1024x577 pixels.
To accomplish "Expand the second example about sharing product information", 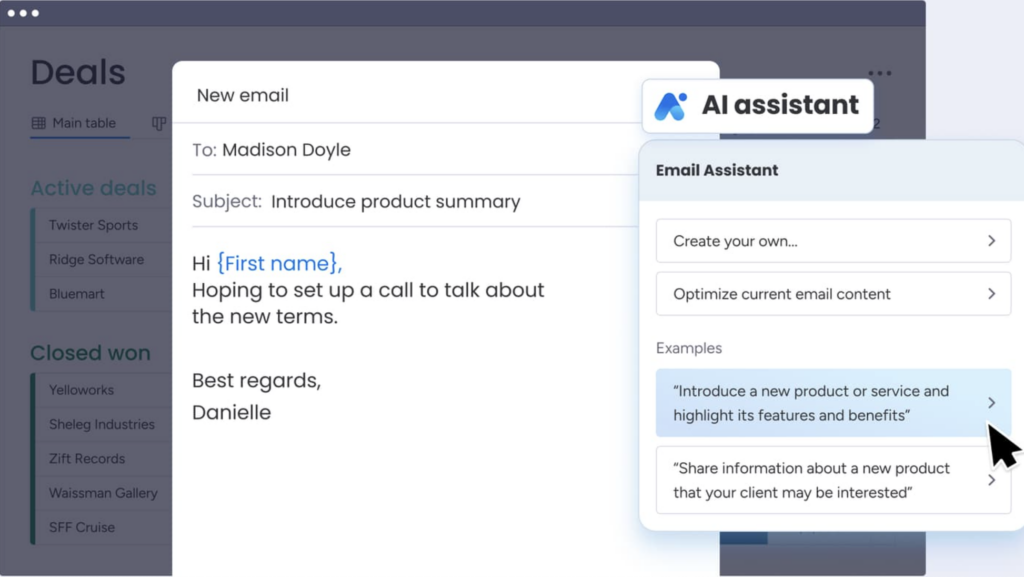I will click(x=833, y=480).
